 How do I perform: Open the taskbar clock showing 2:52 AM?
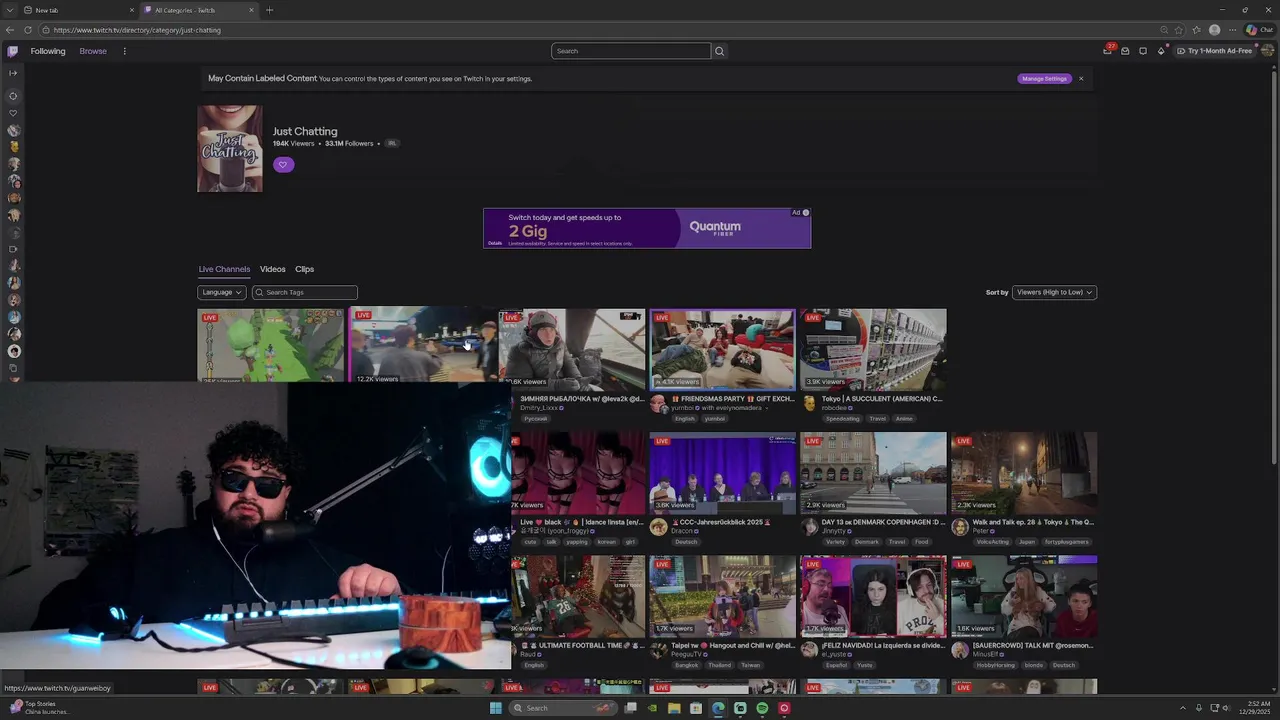pyautogui.click(x=1253, y=708)
